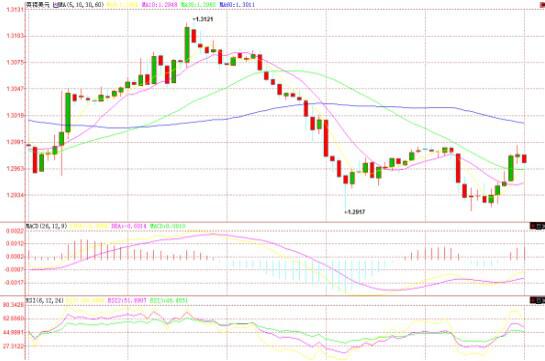Click the 1.3121 high price marker

pos(203,19)
